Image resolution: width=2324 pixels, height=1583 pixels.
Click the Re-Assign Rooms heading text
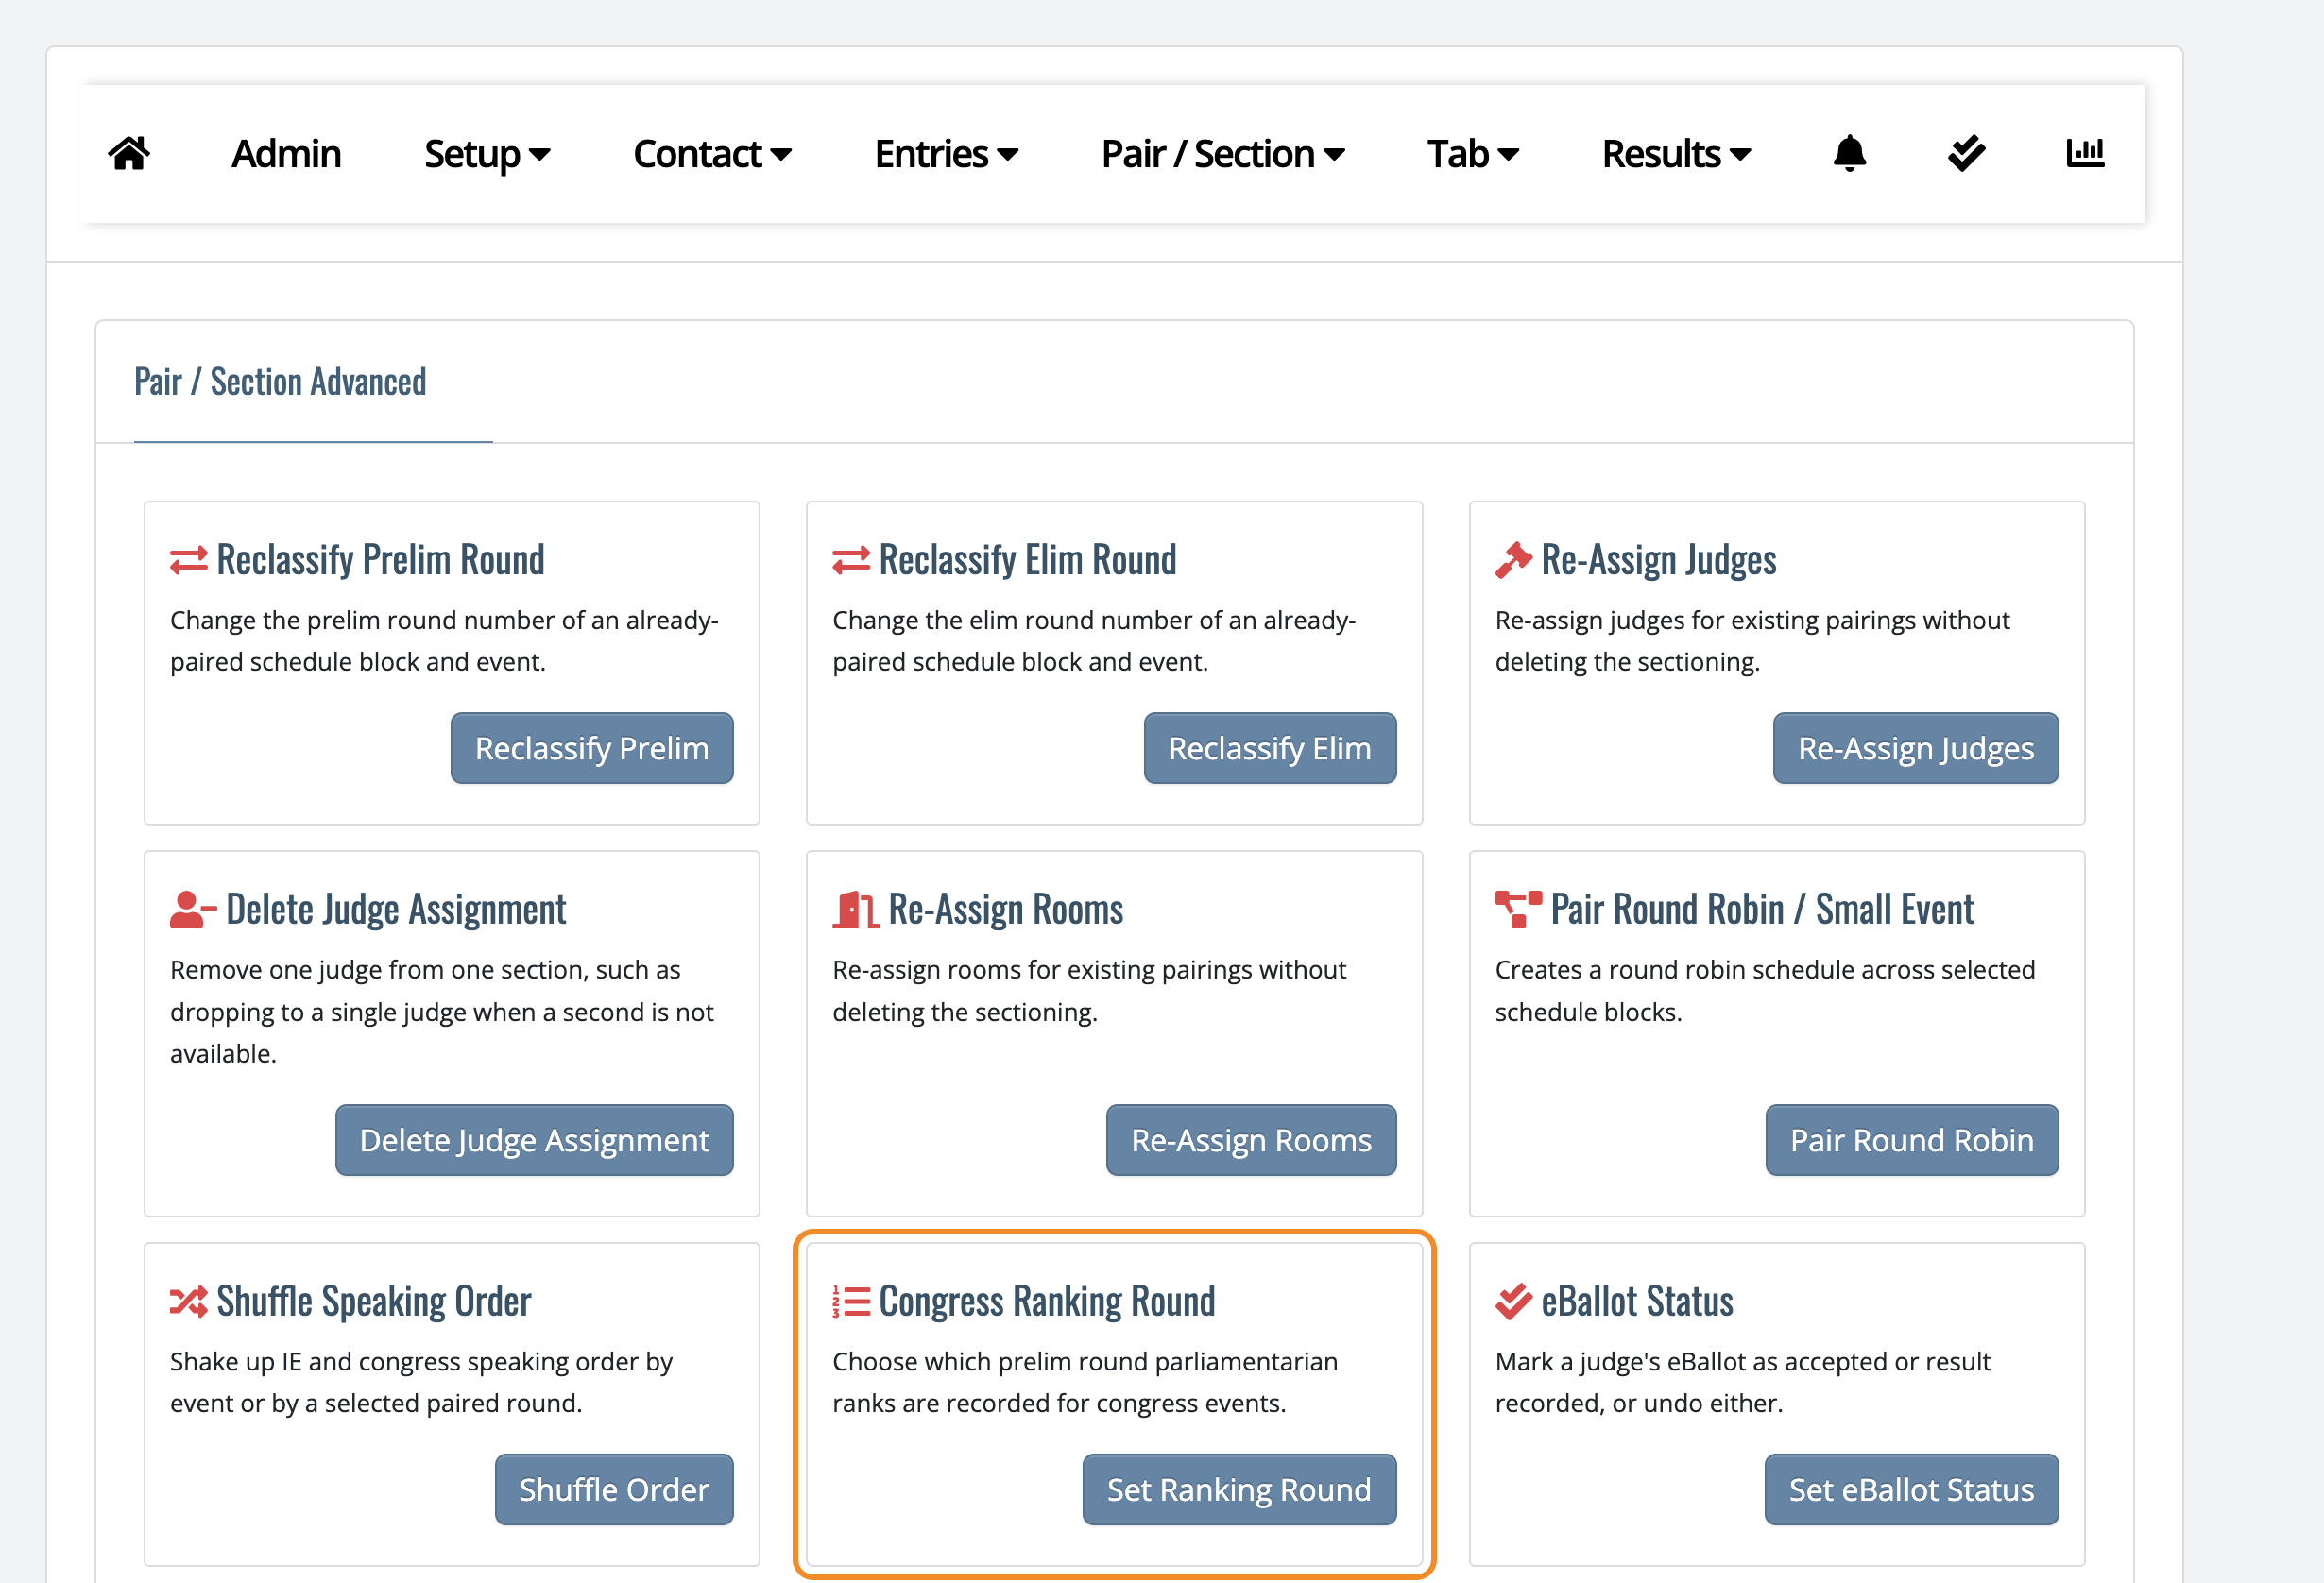[1006, 910]
